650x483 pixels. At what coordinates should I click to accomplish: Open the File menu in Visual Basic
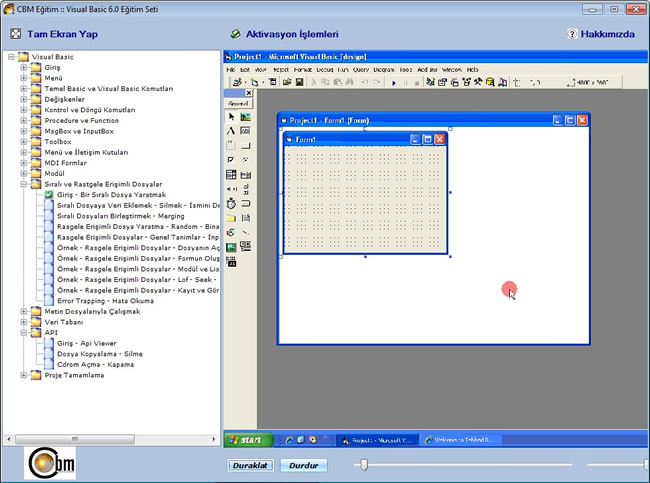click(x=231, y=70)
